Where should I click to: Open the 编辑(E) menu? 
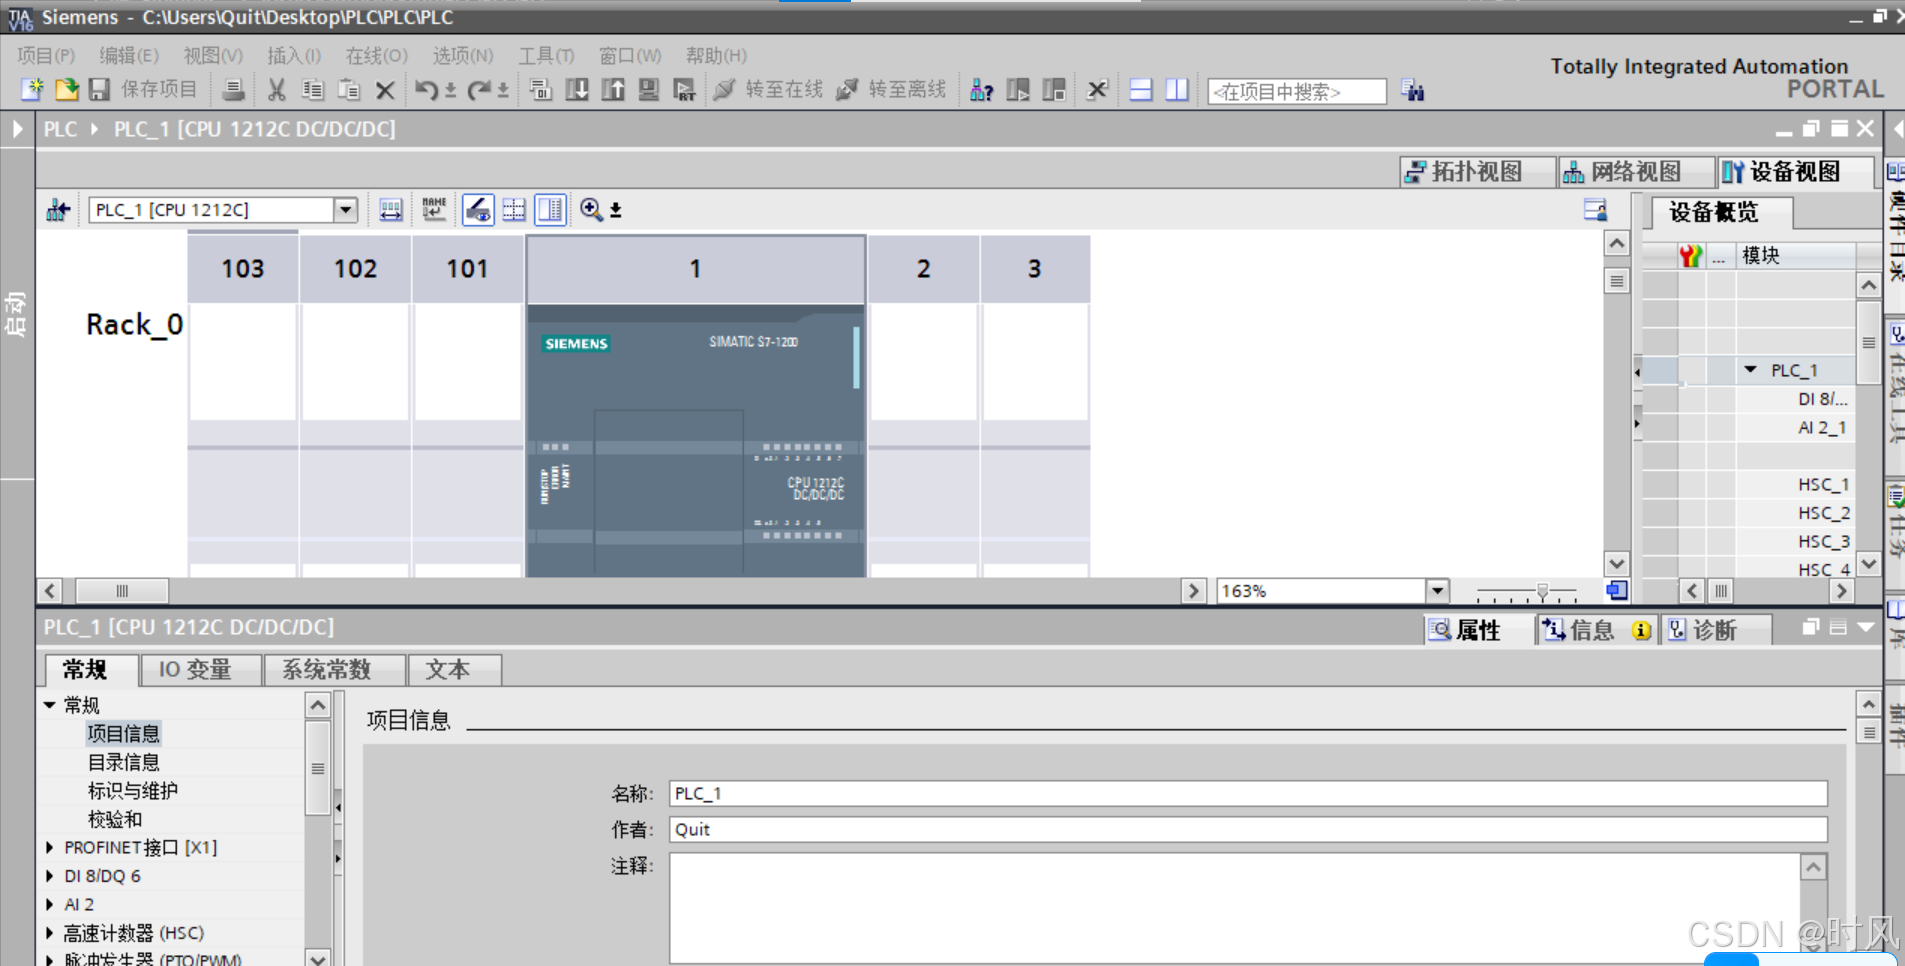pos(129,56)
